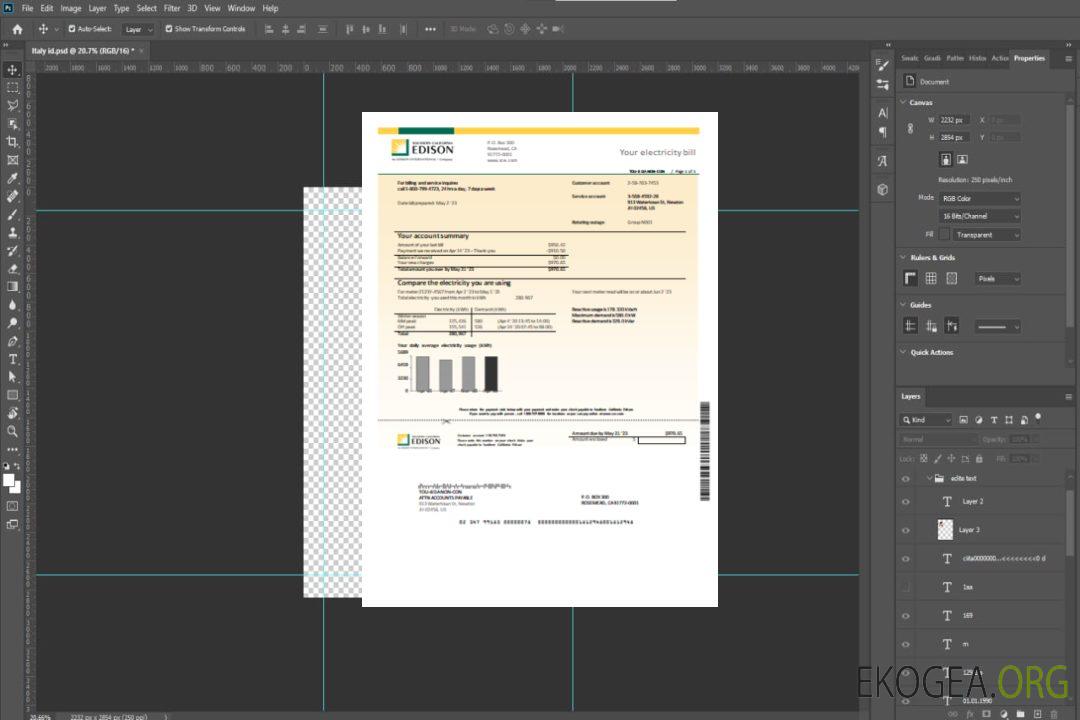Image resolution: width=1080 pixels, height=720 pixels.
Task: Open the RGB Color mode dropdown
Action: (x=980, y=198)
